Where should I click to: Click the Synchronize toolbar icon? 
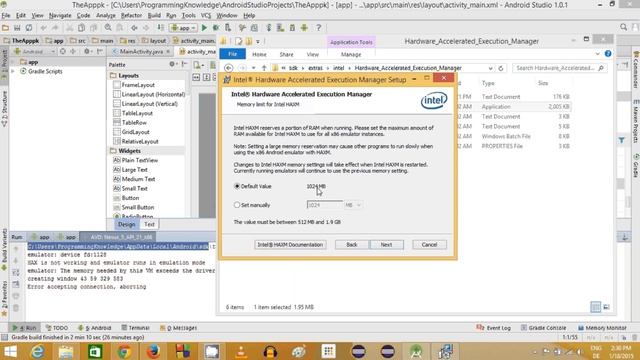point(29,28)
